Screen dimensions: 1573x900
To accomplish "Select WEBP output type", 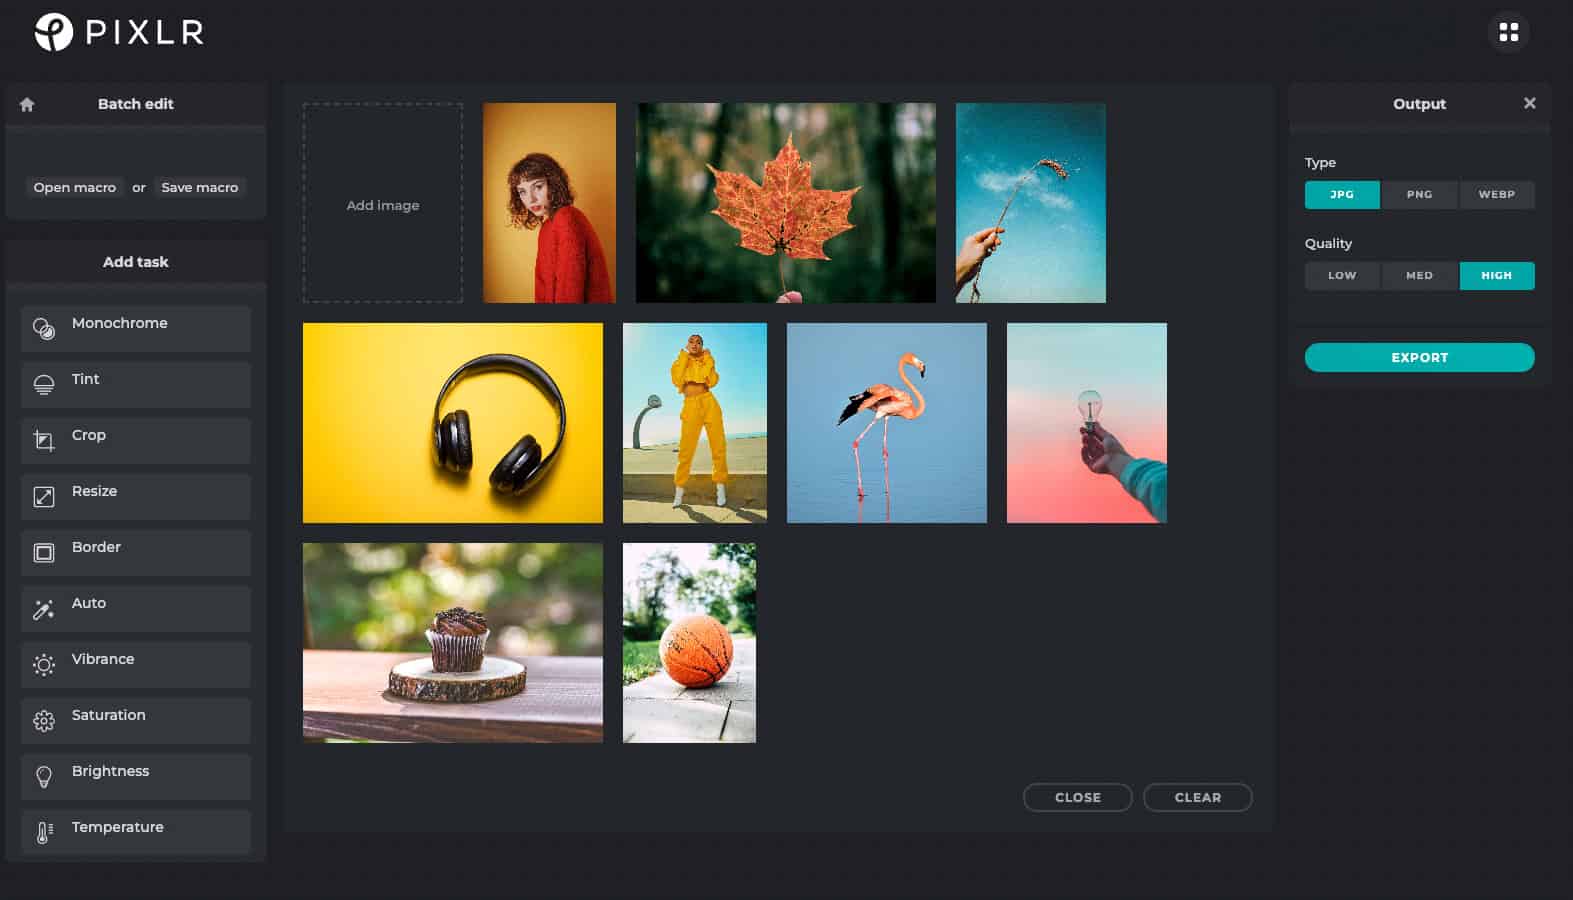I will (1496, 194).
